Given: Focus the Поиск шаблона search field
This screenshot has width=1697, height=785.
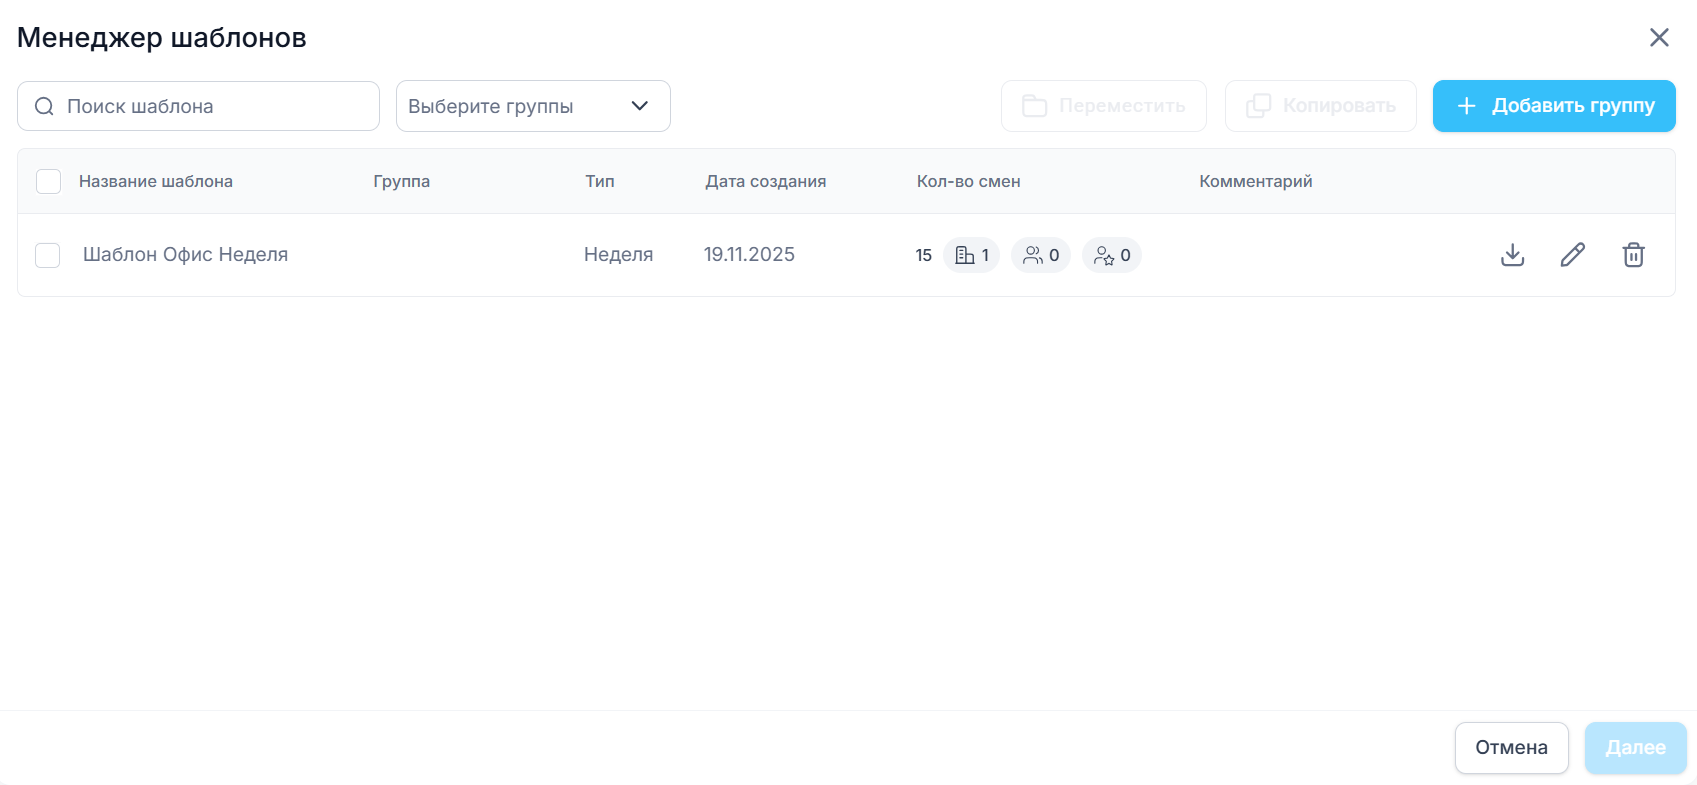Looking at the screenshot, I should tap(215, 106).
